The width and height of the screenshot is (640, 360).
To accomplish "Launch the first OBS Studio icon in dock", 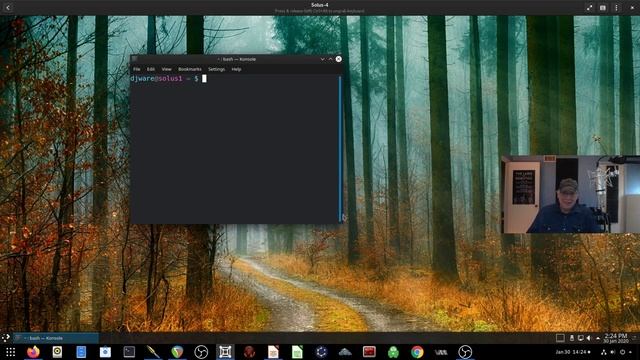I will pos(201,352).
